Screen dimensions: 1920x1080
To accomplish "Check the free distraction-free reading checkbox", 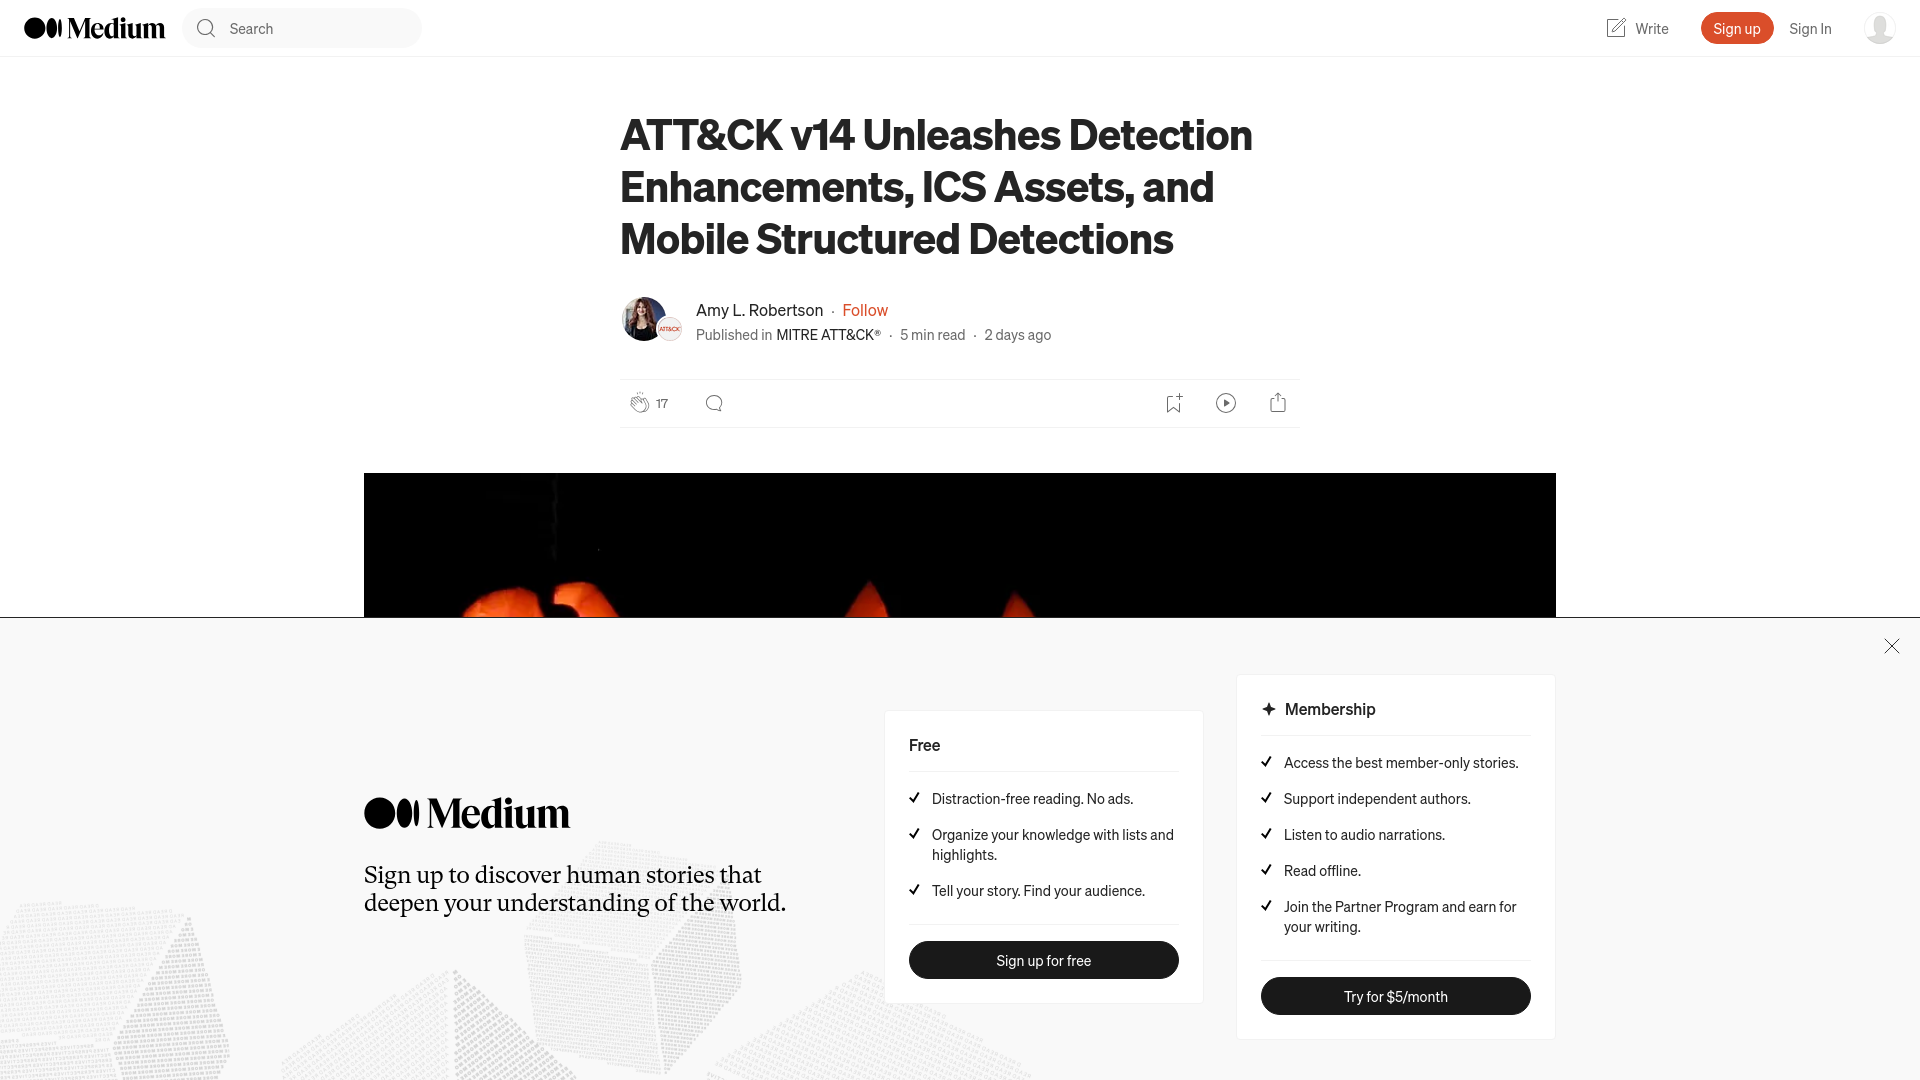I will [x=914, y=798].
